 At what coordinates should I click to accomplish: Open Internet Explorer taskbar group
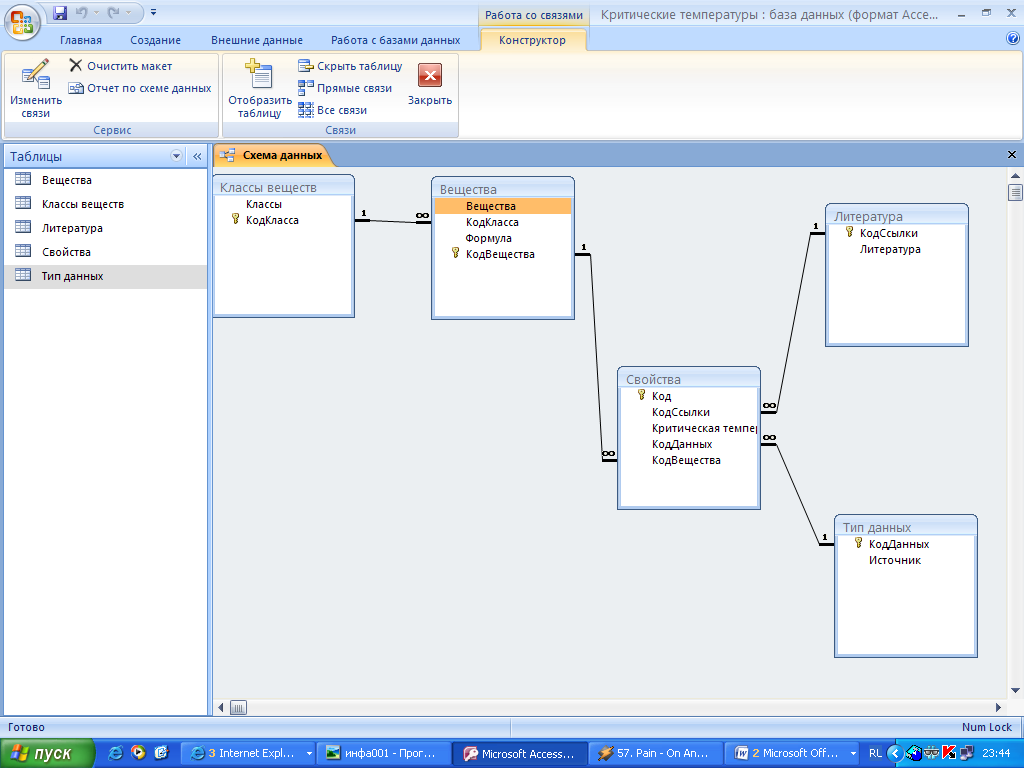click(250, 753)
